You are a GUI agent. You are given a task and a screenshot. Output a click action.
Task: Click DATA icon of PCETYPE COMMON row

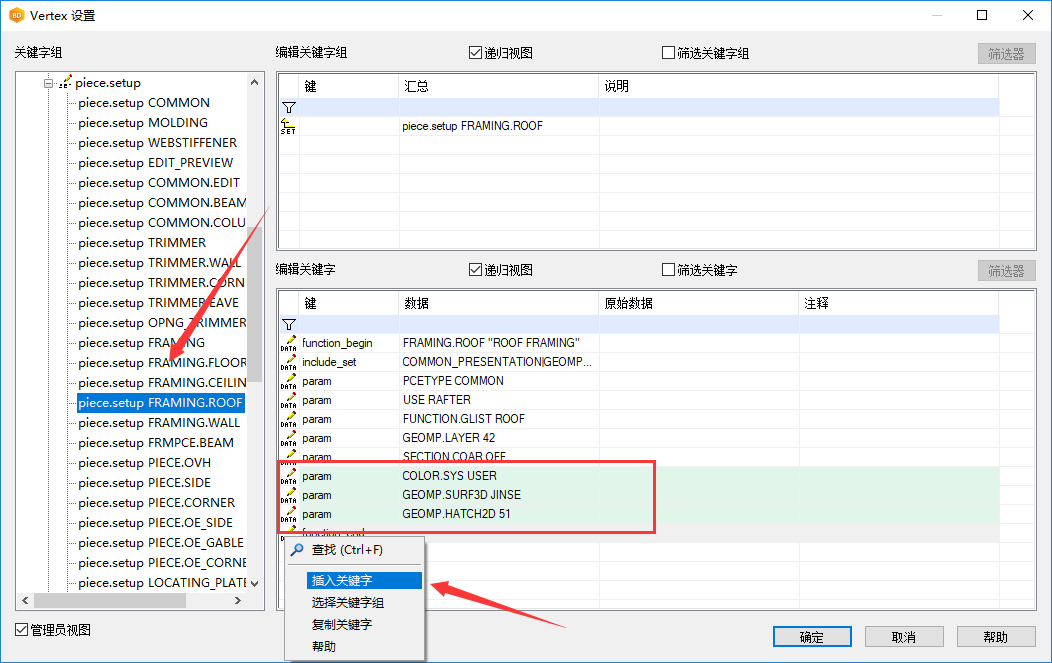point(288,381)
